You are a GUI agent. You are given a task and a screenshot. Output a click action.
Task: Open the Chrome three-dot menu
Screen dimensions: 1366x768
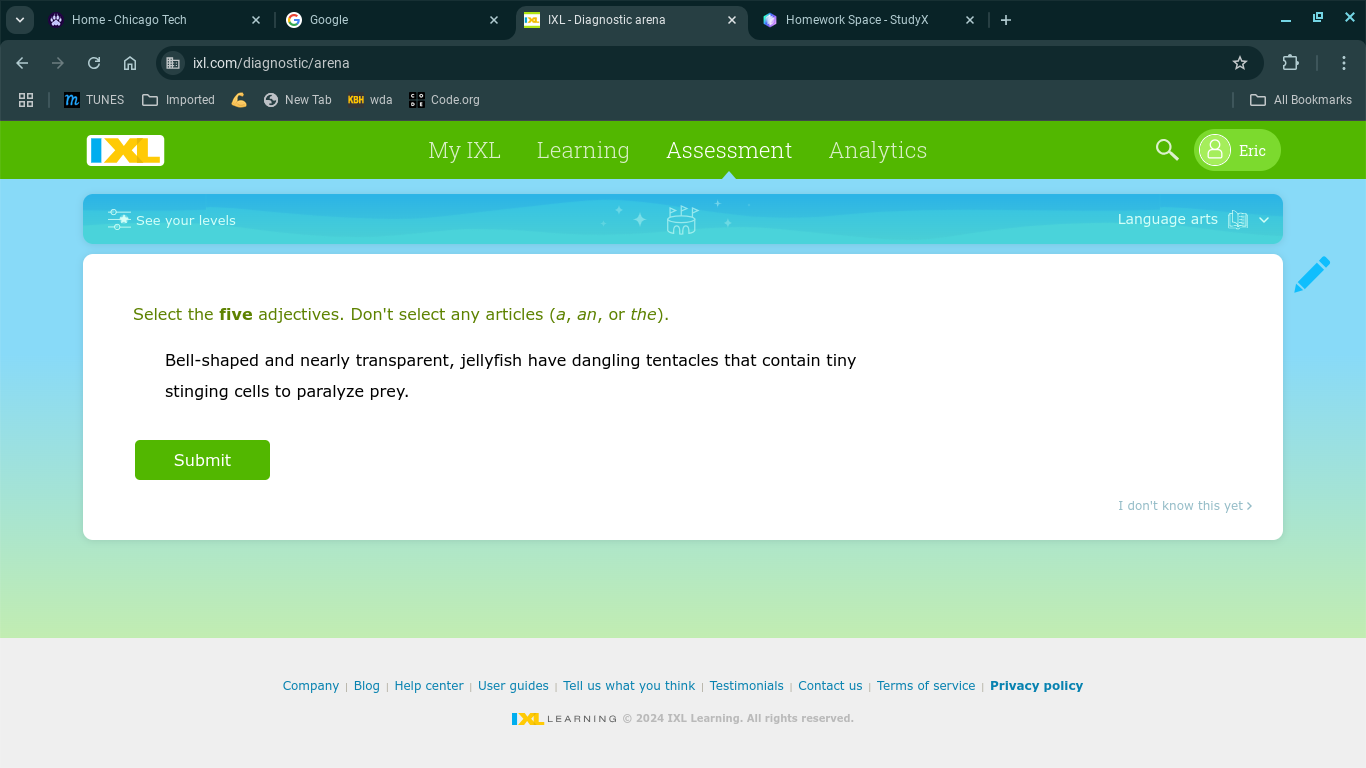click(x=1344, y=63)
